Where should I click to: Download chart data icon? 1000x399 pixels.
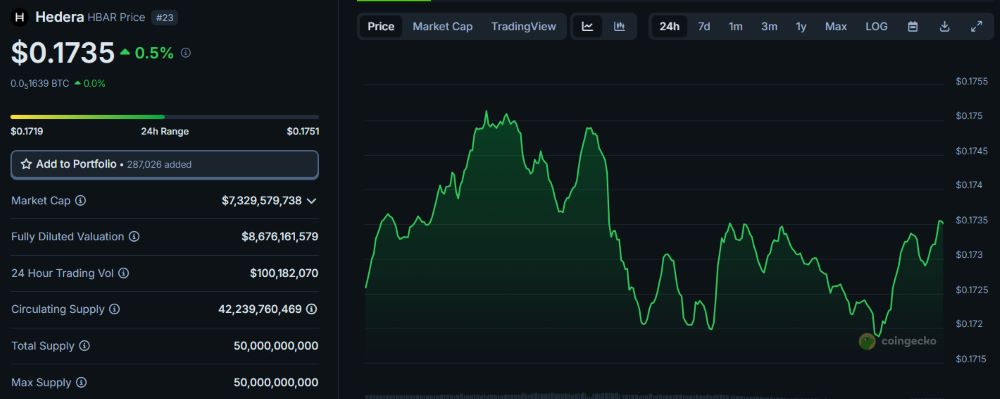pos(945,27)
